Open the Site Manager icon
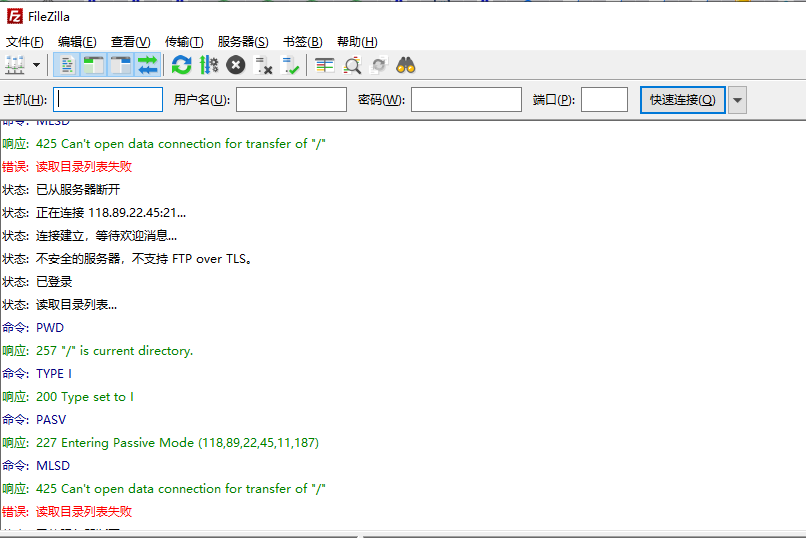This screenshot has height=538, width=806. click(x=15, y=65)
